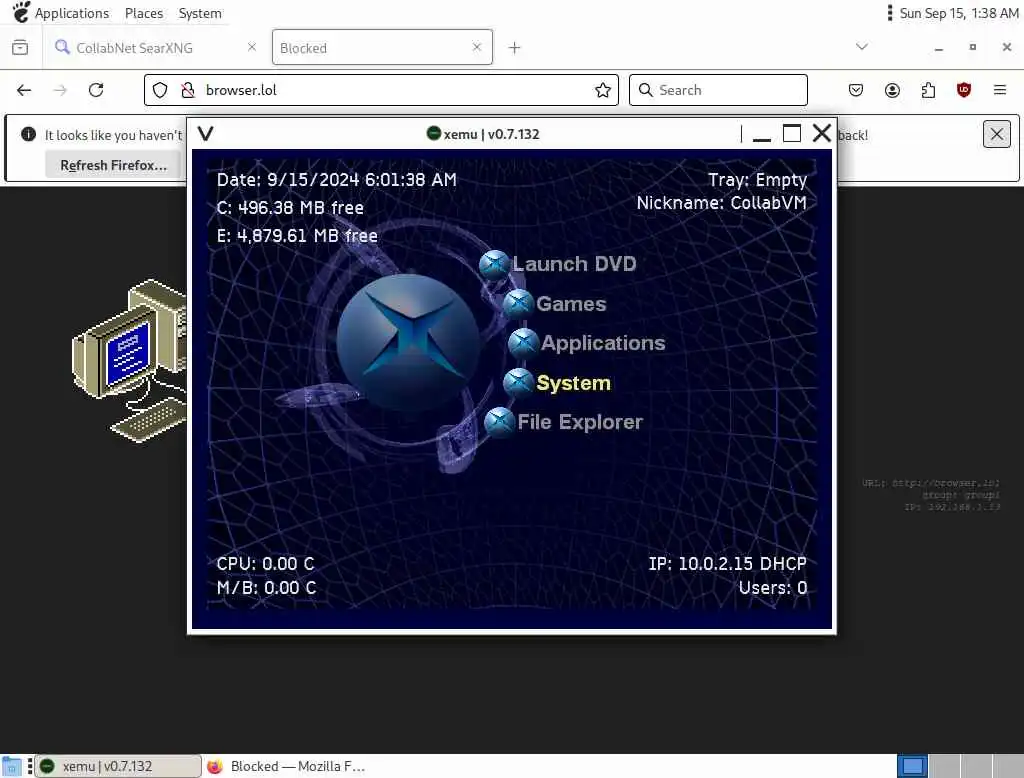Click the clock showing Sun Sep 15

(959, 13)
